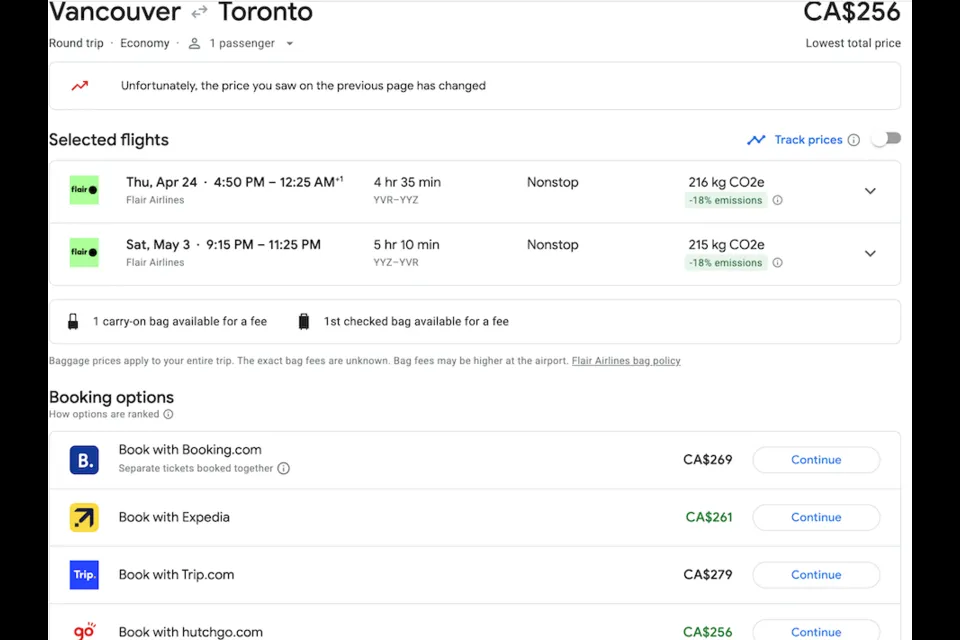This screenshot has height=640, width=960.
Task: Expand the Sat, May 3 flight details
Action: pyautogui.click(x=870, y=253)
